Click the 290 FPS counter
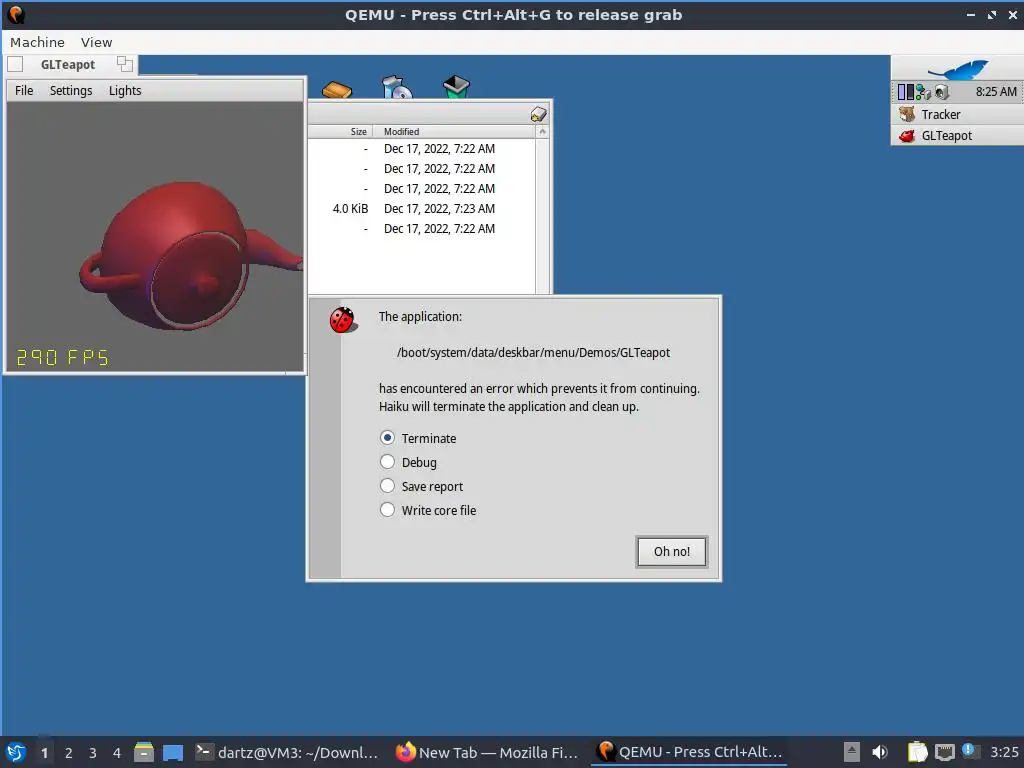 63,357
